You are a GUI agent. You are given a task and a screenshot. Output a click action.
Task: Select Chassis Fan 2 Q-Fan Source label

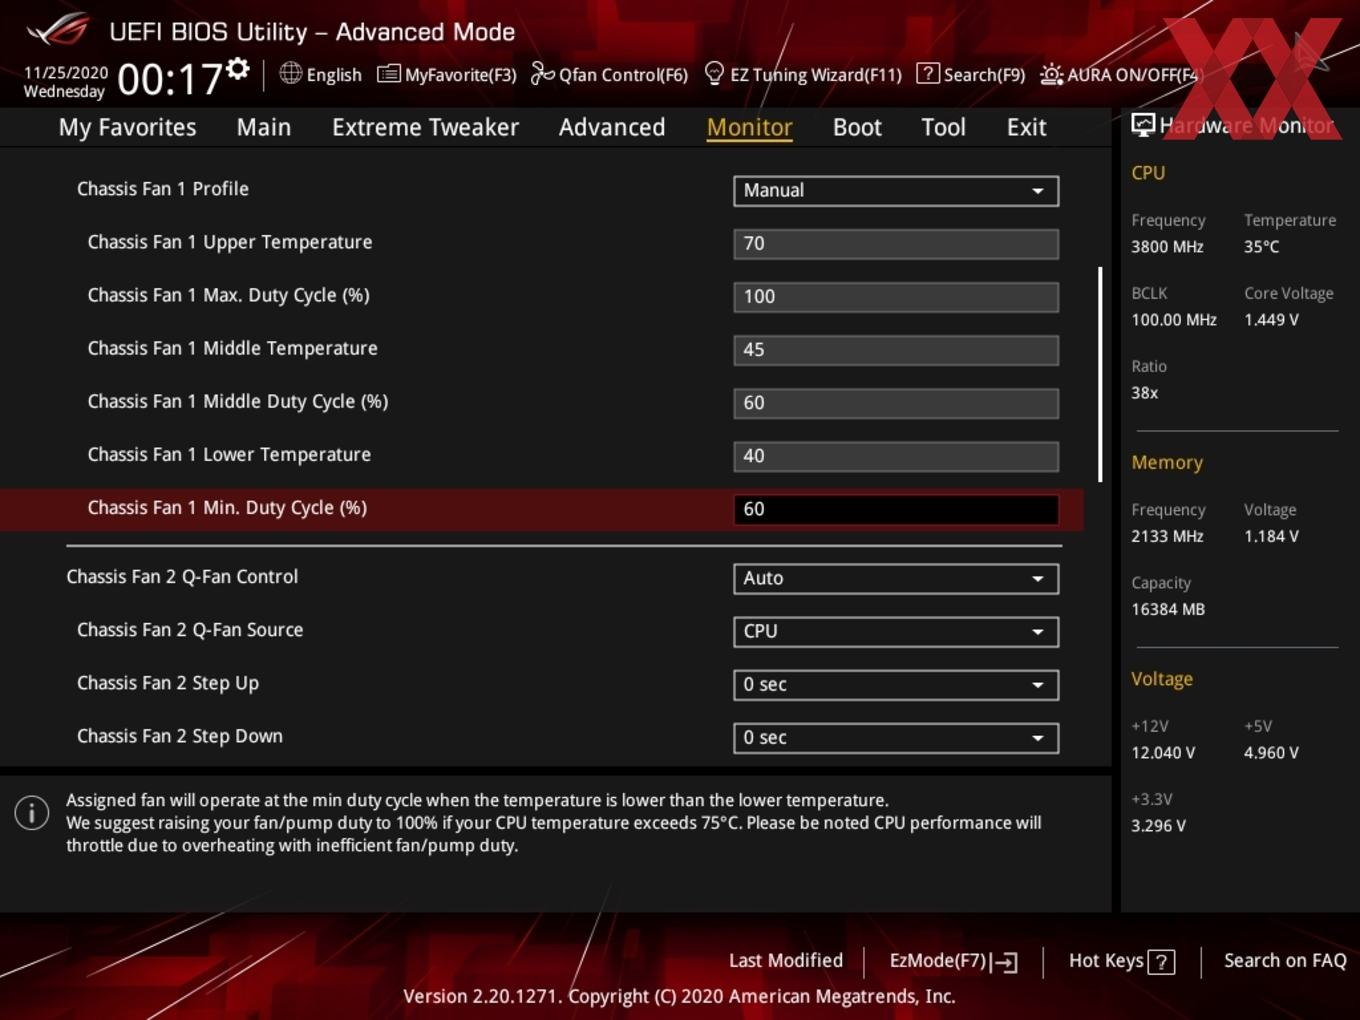pyautogui.click(x=190, y=630)
